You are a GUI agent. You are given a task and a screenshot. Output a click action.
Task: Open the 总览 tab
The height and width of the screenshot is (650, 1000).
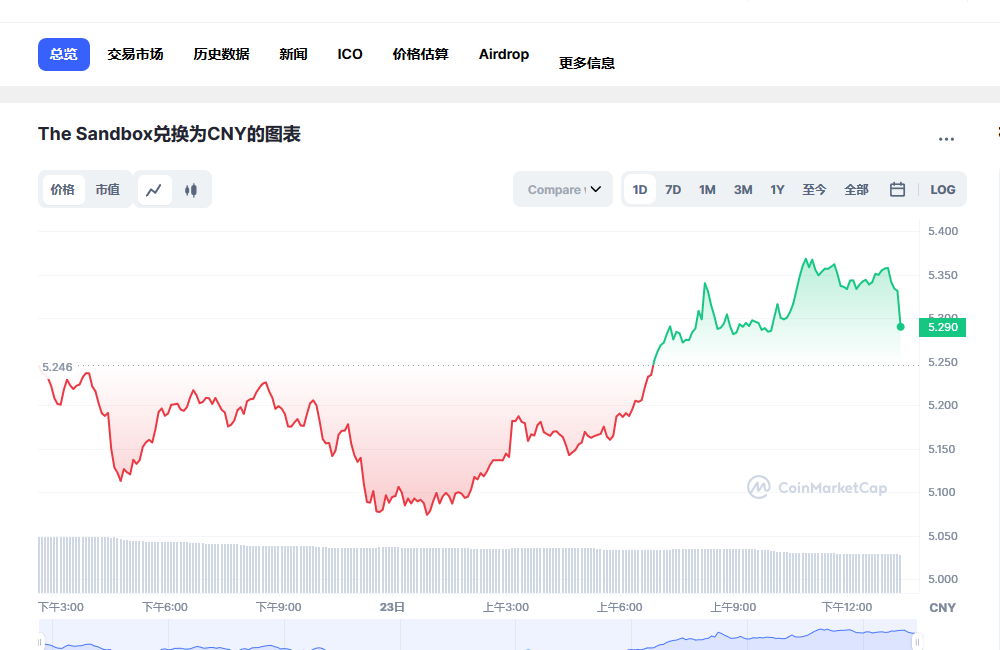coord(64,54)
